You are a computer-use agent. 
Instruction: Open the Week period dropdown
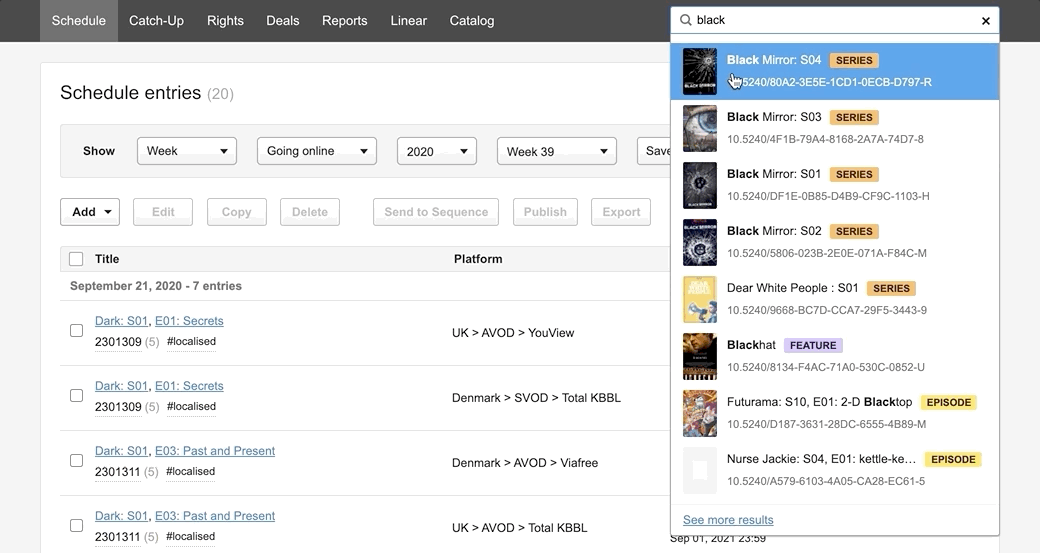187,151
